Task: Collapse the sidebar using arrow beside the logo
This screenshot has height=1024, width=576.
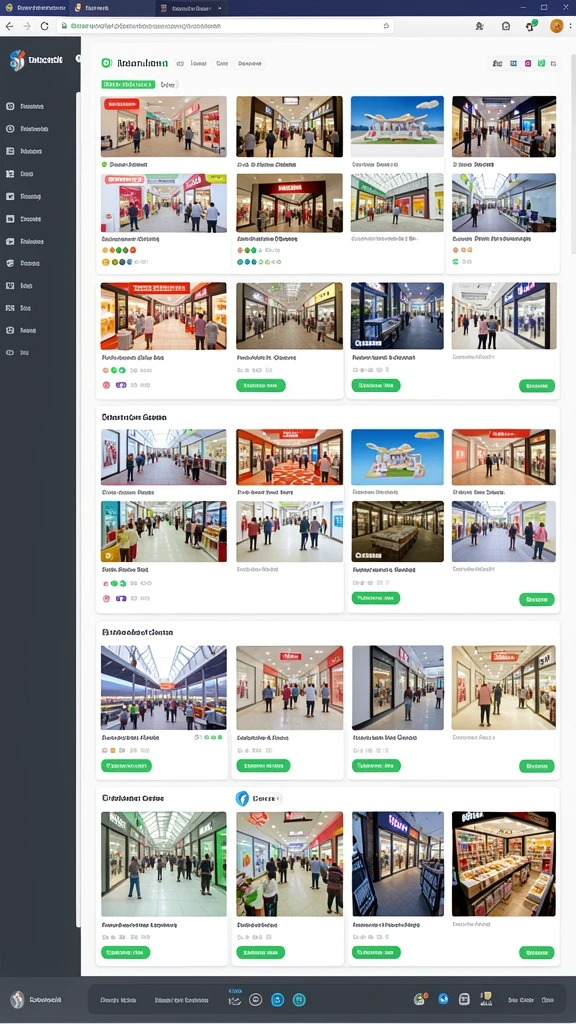Action: (x=78, y=59)
